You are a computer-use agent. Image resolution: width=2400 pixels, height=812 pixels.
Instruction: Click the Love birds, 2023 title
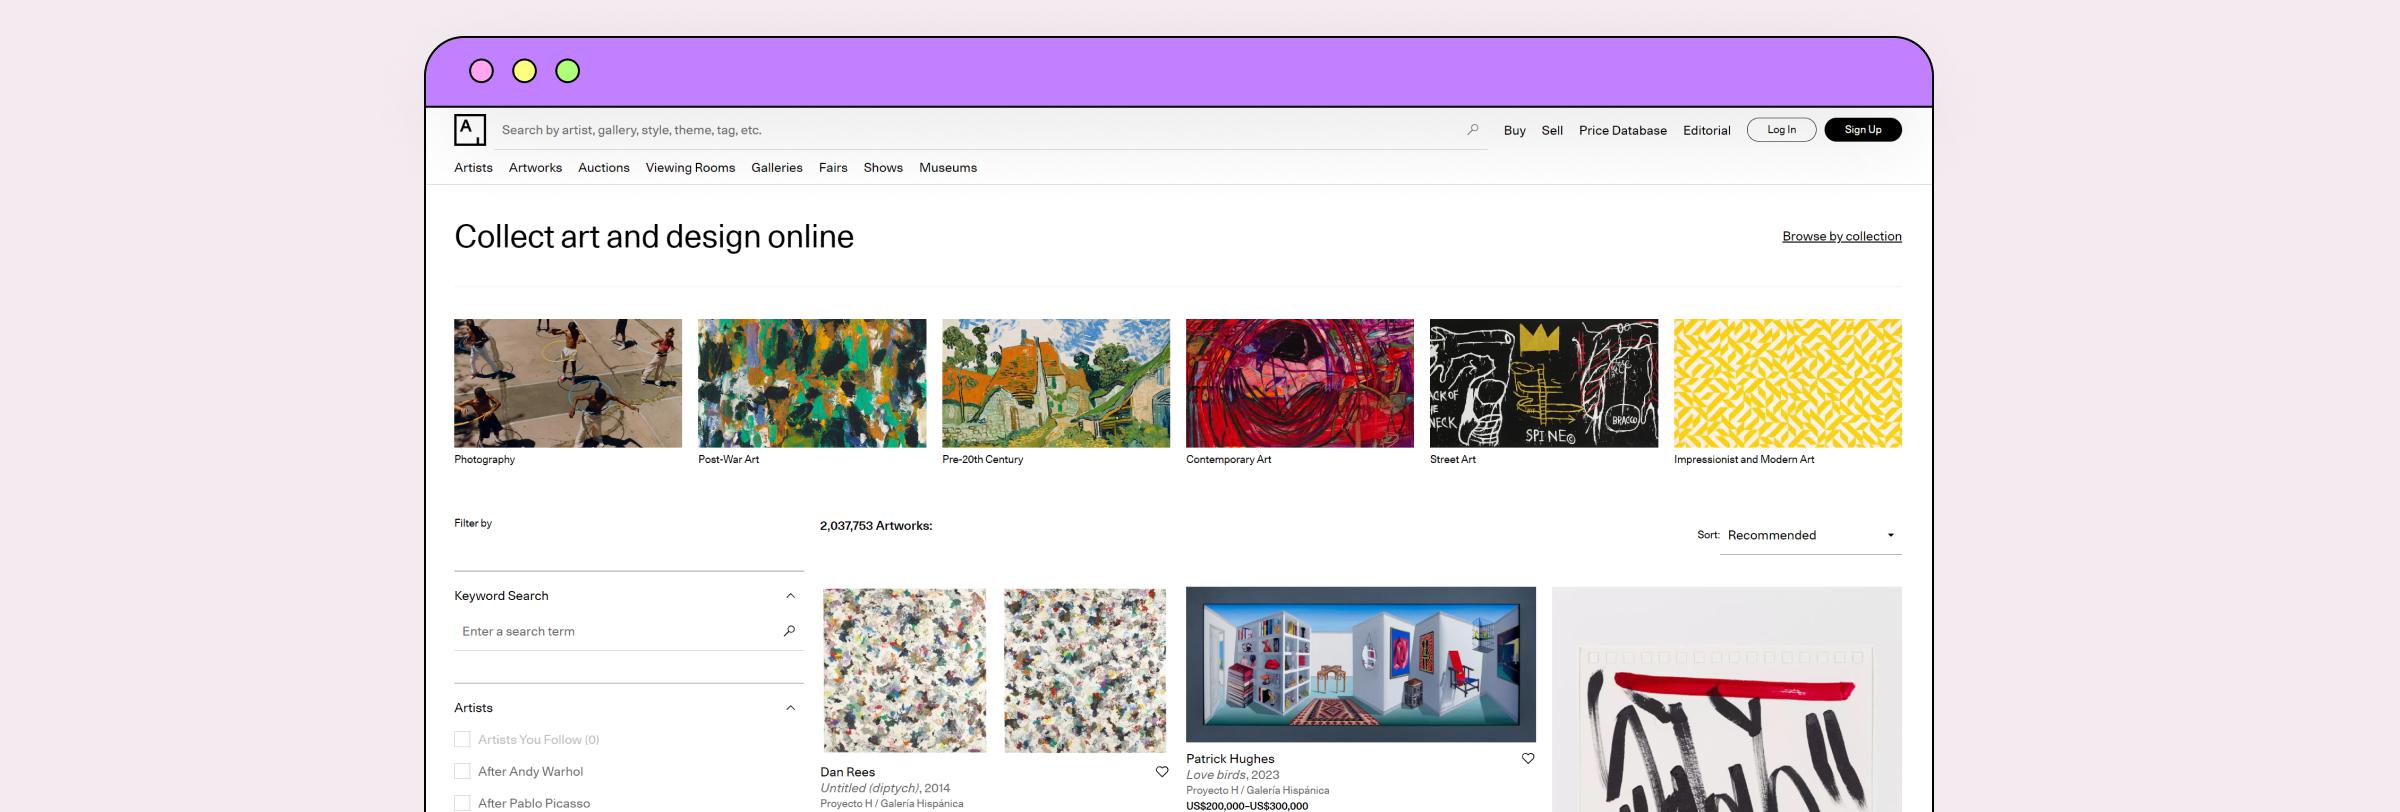click(x=1233, y=775)
